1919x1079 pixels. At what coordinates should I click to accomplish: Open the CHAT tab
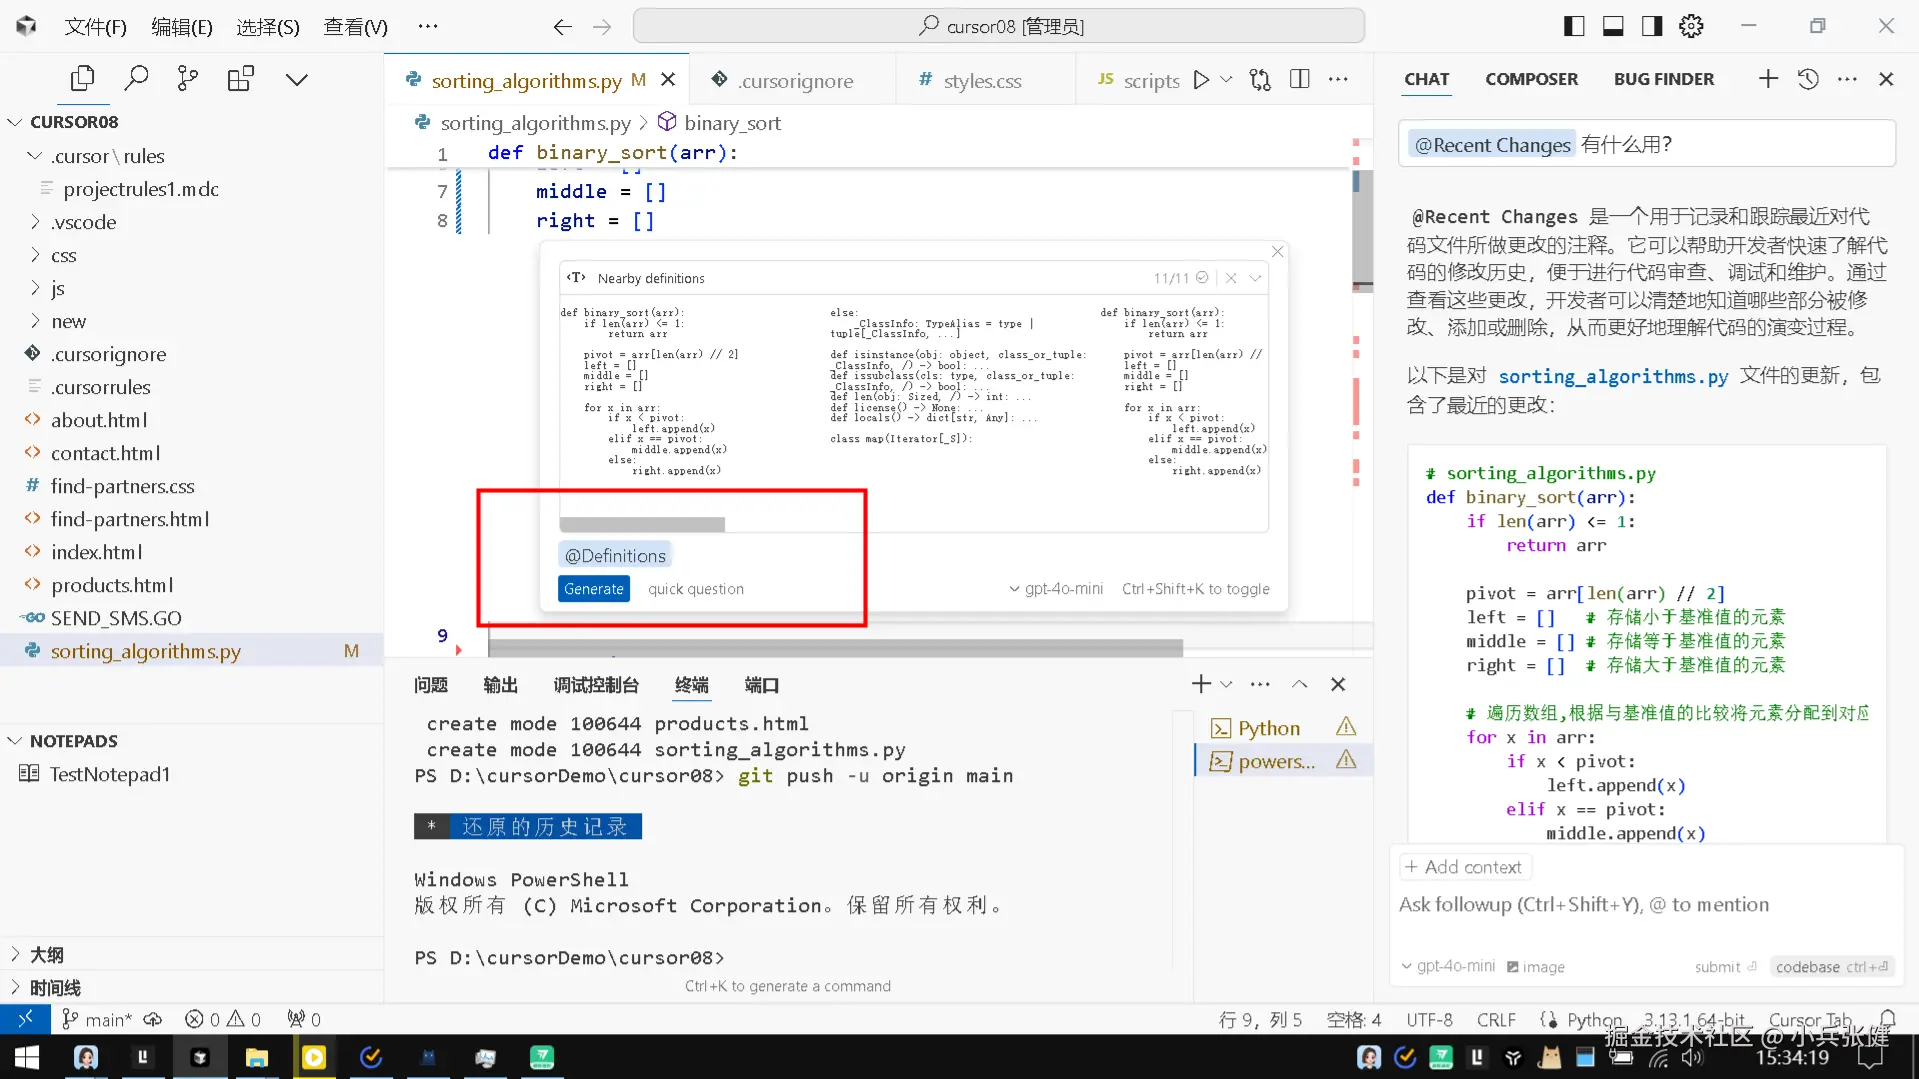coord(1427,79)
